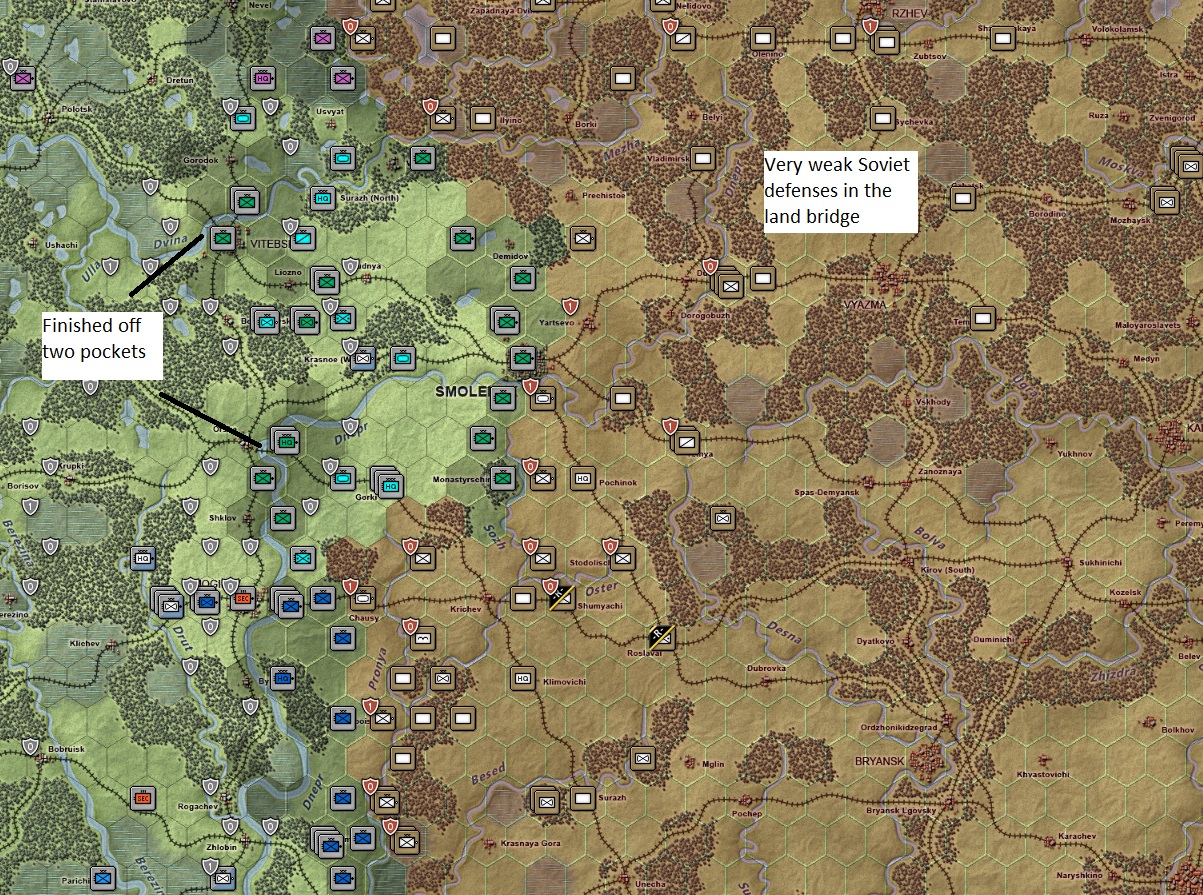Click the VYAZMA city label

[865, 303]
